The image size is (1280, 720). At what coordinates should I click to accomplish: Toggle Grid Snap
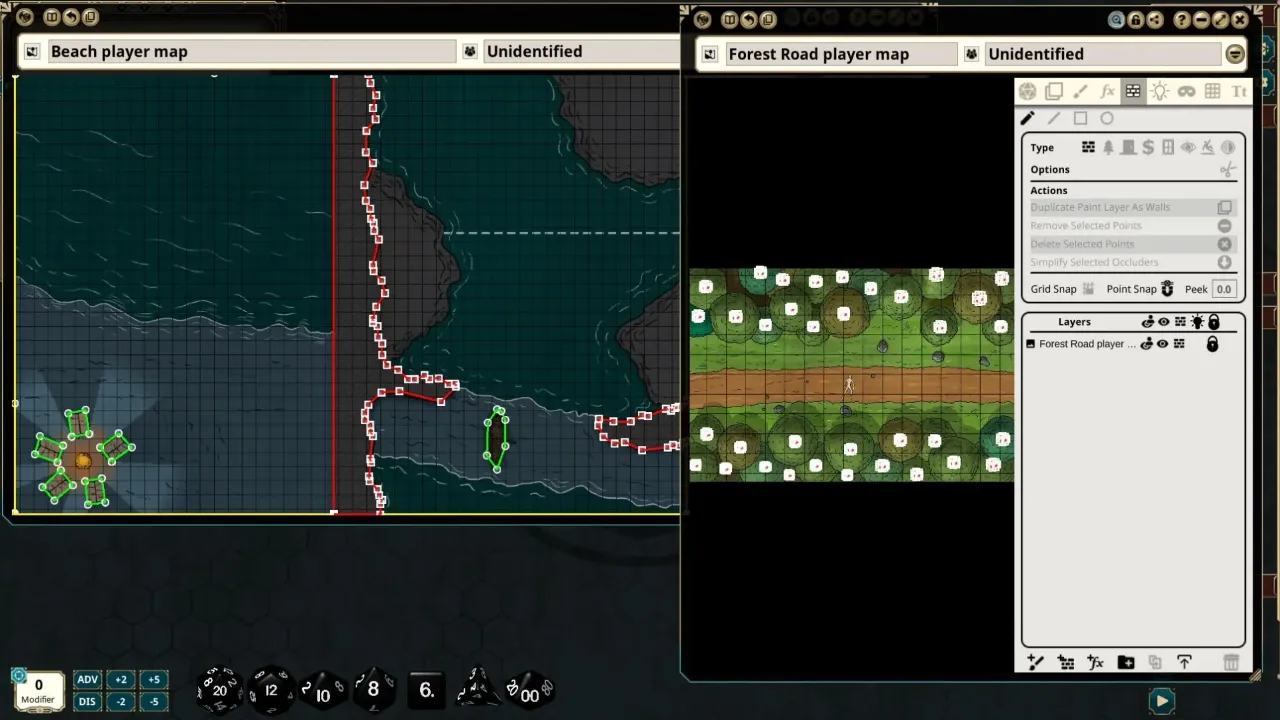click(1088, 289)
